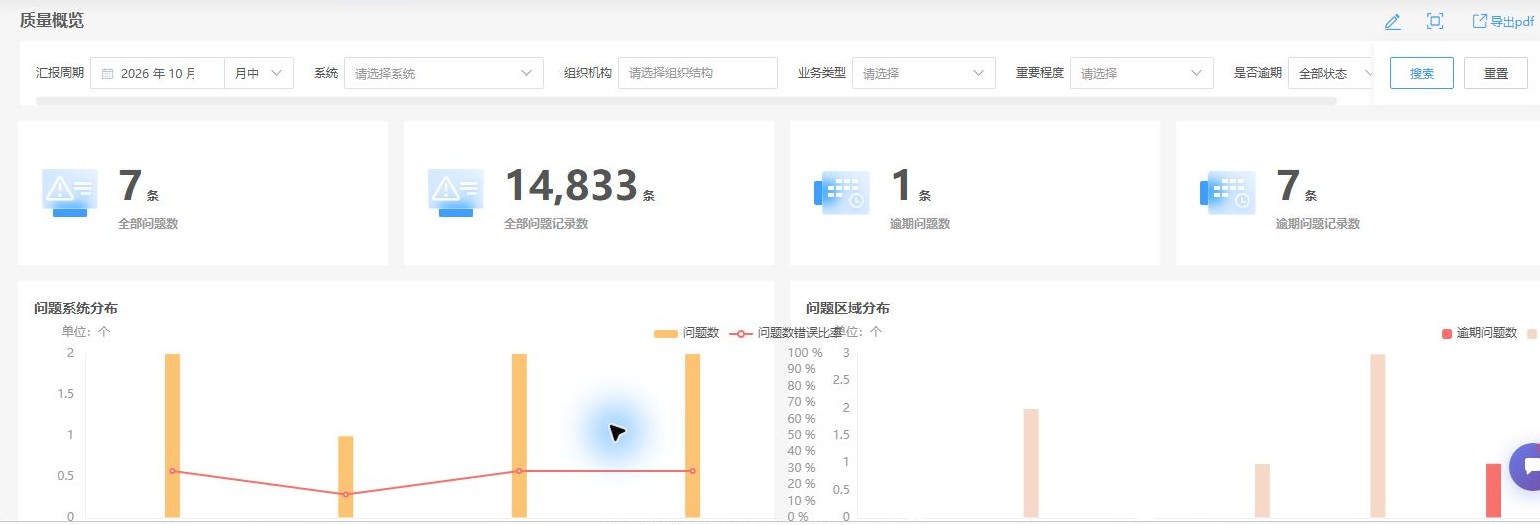Click the tallest pink bar in 问题区域分布 chart
The image size is (1540, 525).
click(1378, 435)
